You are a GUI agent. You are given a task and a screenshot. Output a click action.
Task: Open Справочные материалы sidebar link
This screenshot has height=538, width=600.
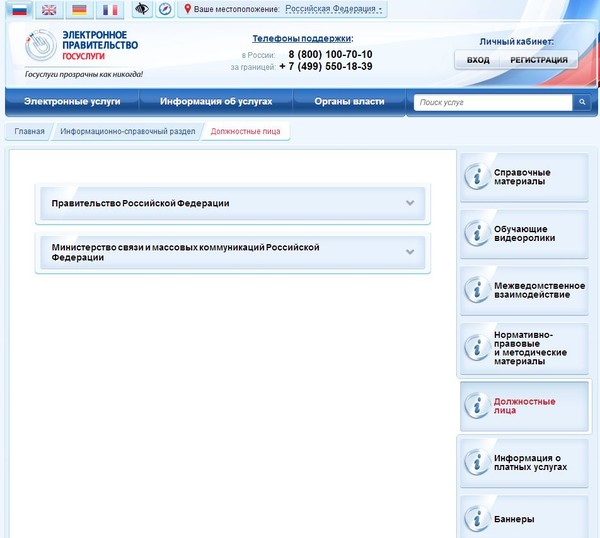tap(524, 177)
